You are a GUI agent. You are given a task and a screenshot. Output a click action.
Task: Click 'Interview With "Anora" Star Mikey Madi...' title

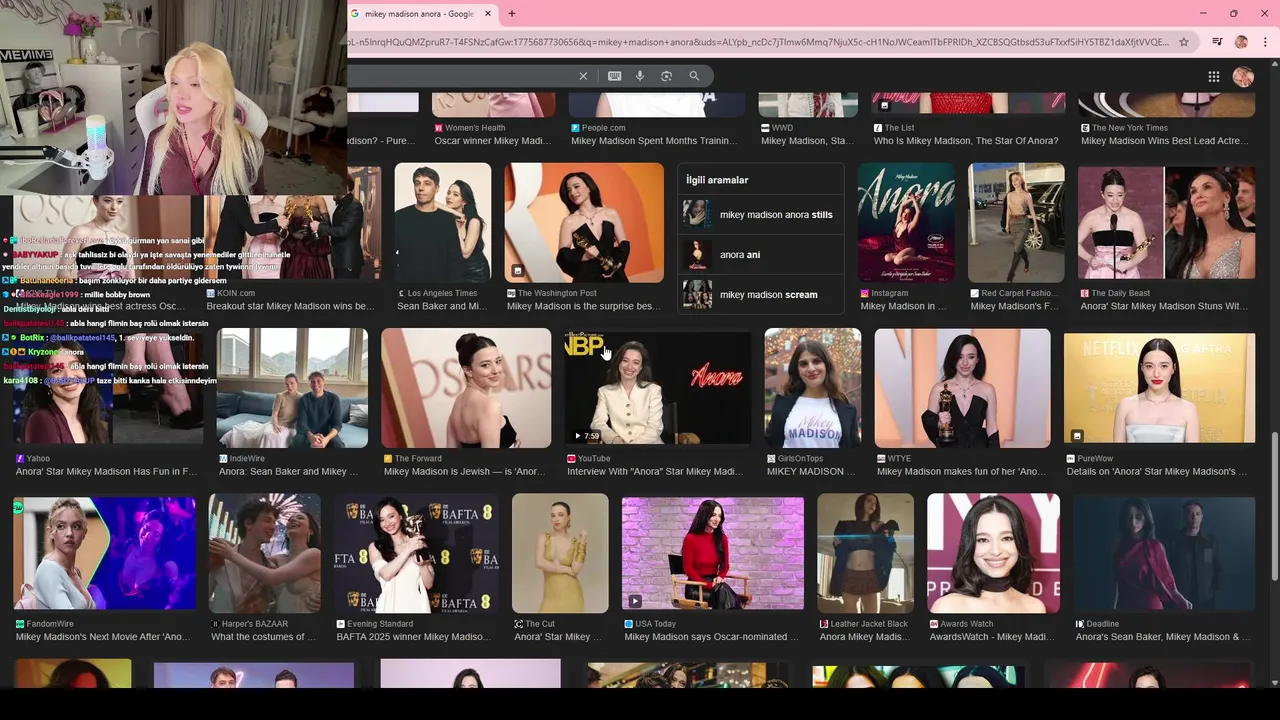pos(655,471)
